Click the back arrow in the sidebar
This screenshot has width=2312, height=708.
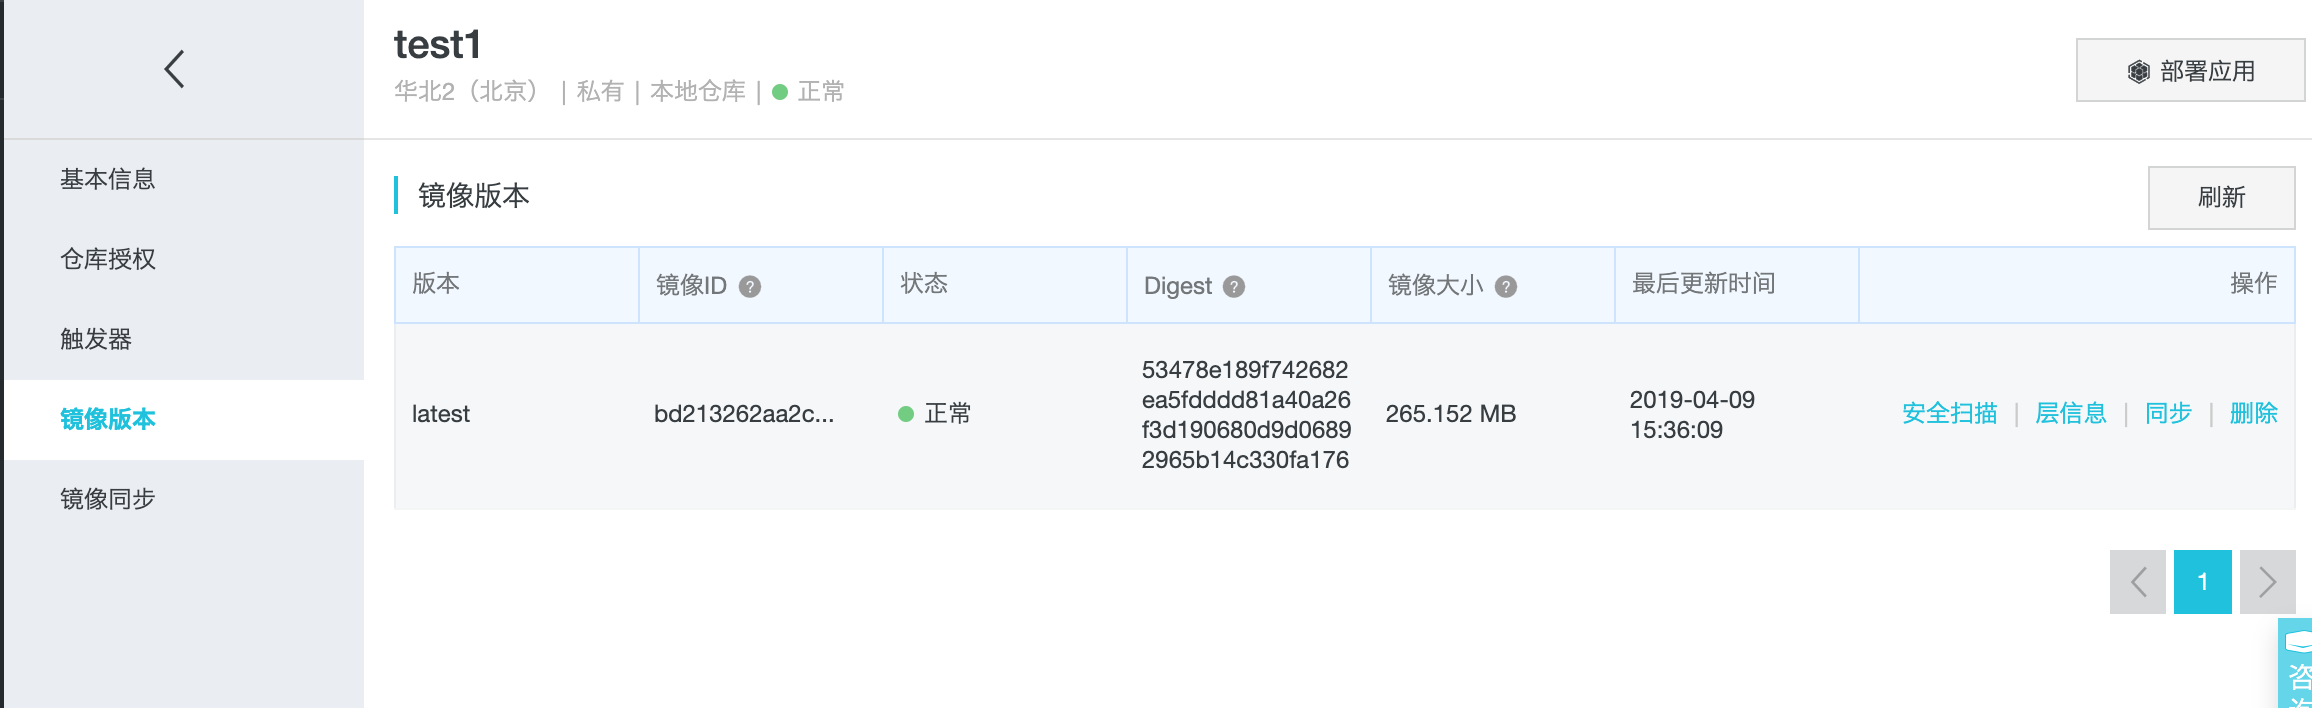(x=175, y=69)
